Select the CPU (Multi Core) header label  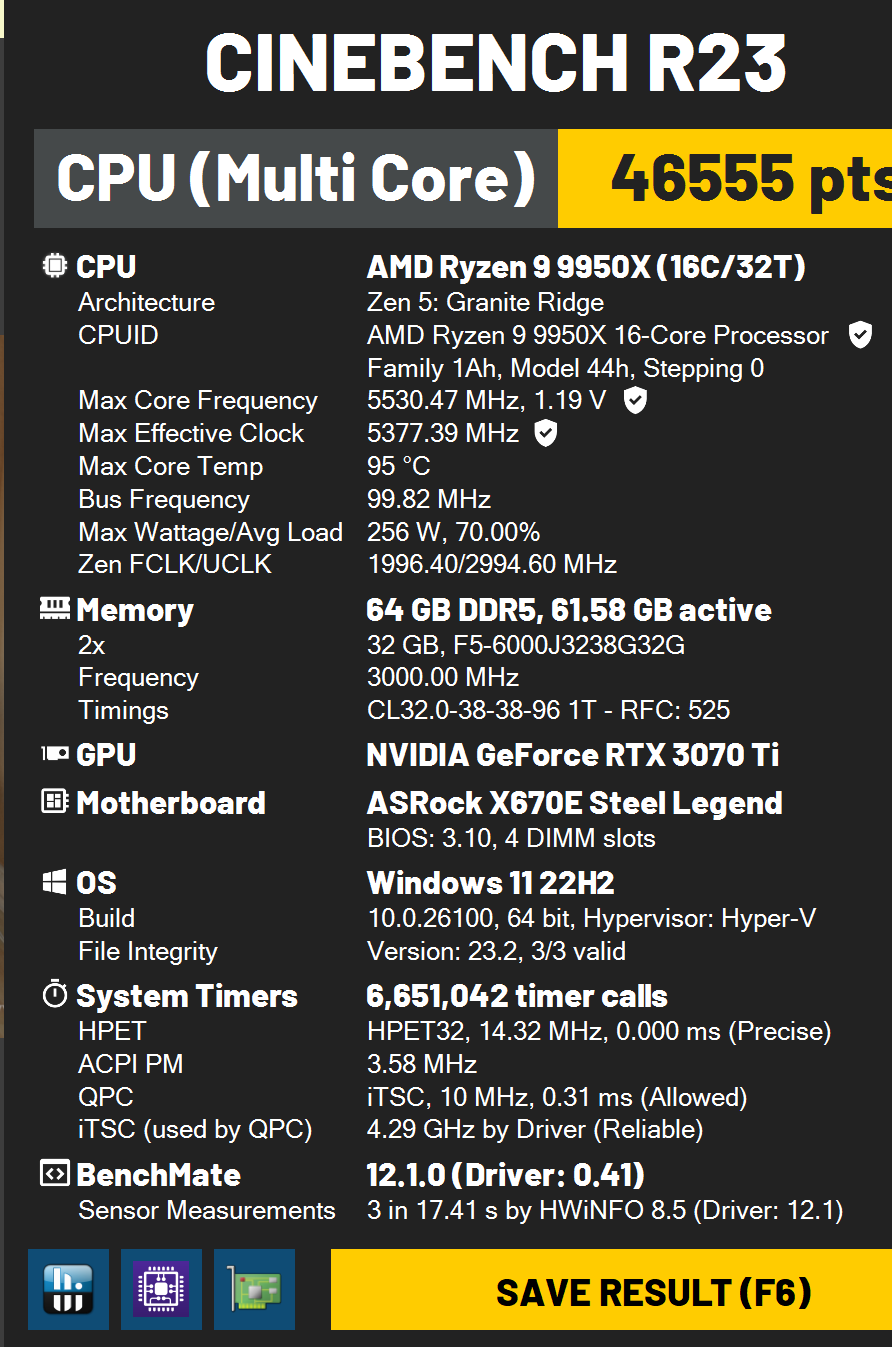[296, 178]
